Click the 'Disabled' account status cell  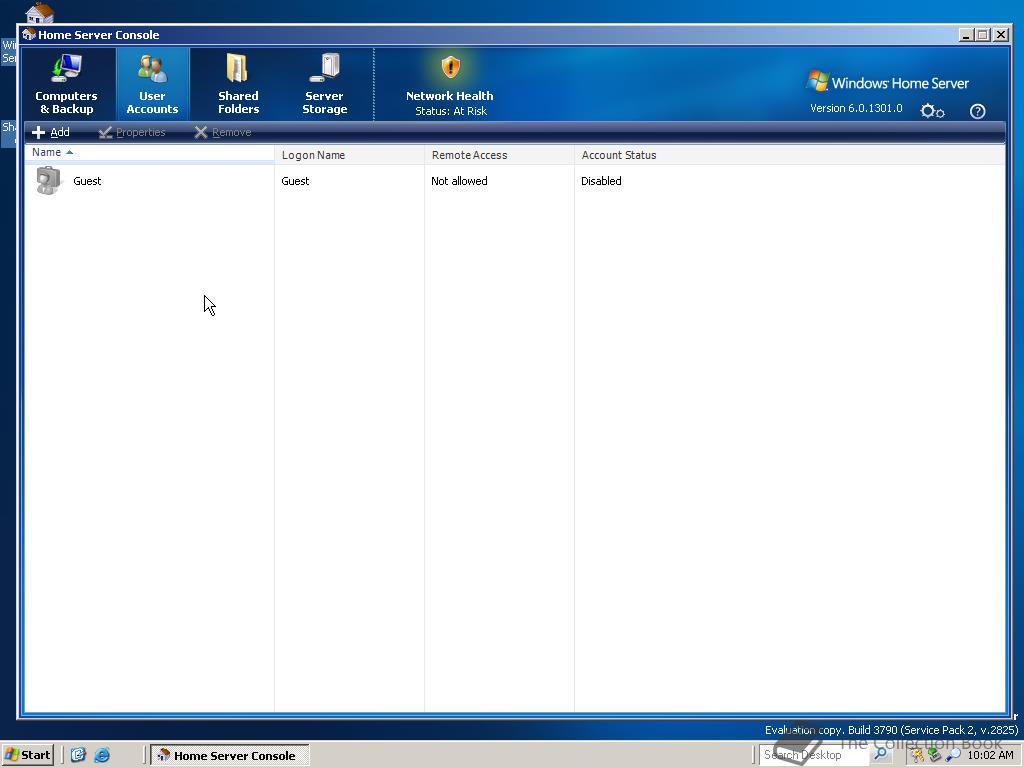pos(601,181)
